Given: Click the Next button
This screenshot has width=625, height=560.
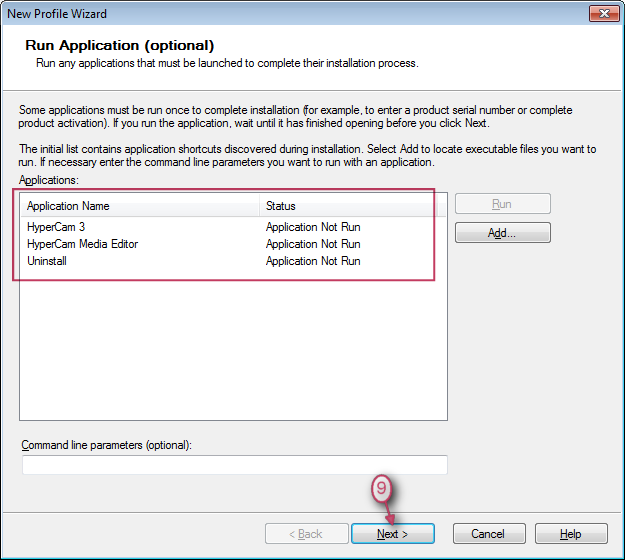Looking at the screenshot, I should click(393, 533).
